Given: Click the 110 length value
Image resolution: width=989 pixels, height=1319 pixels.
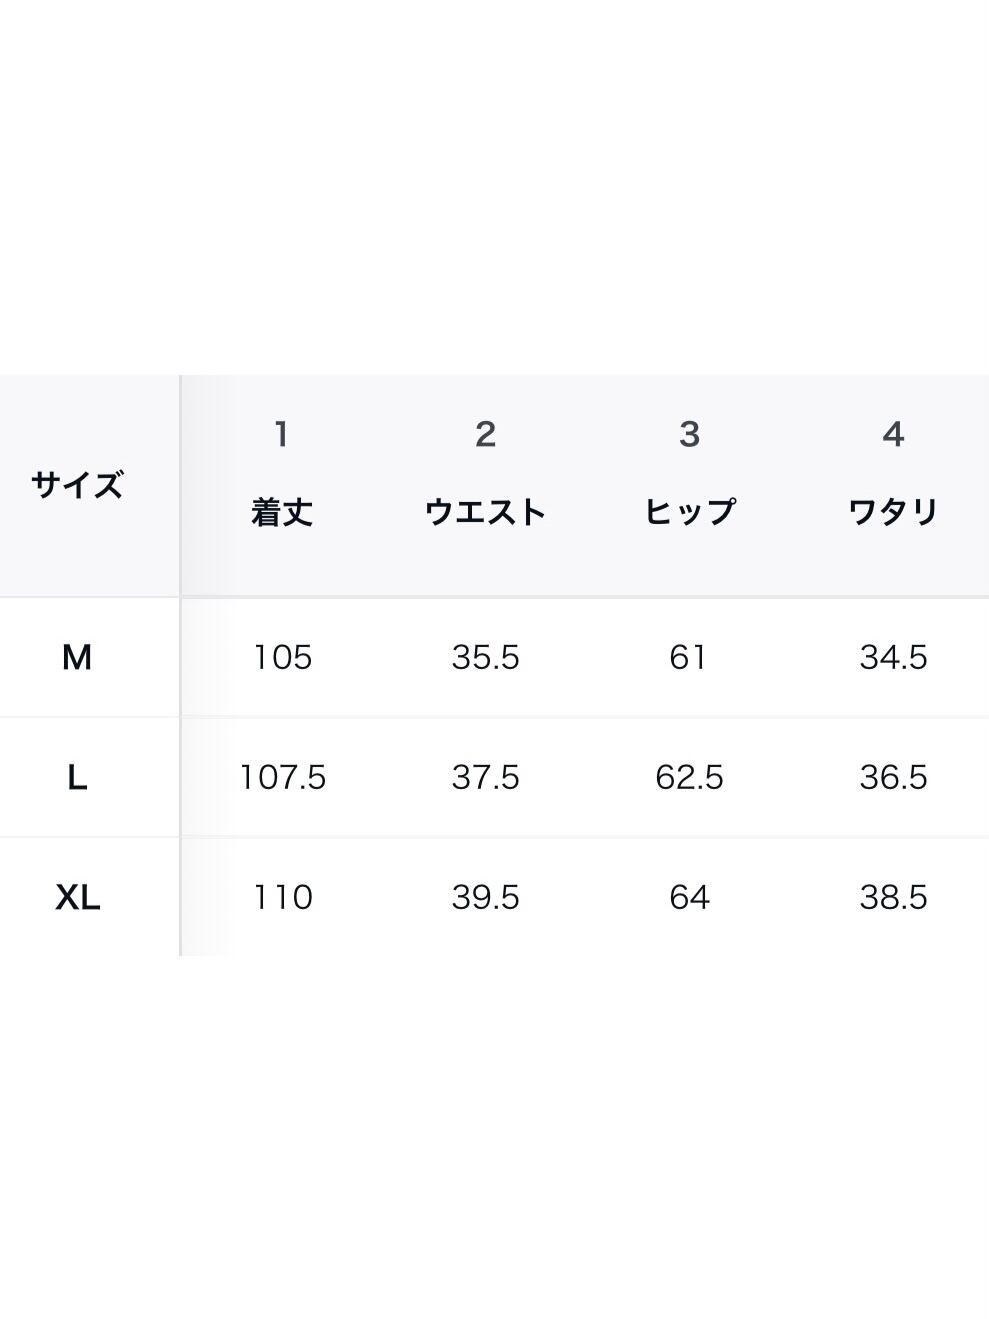Looking at the screenshot, I should [282, 897].
